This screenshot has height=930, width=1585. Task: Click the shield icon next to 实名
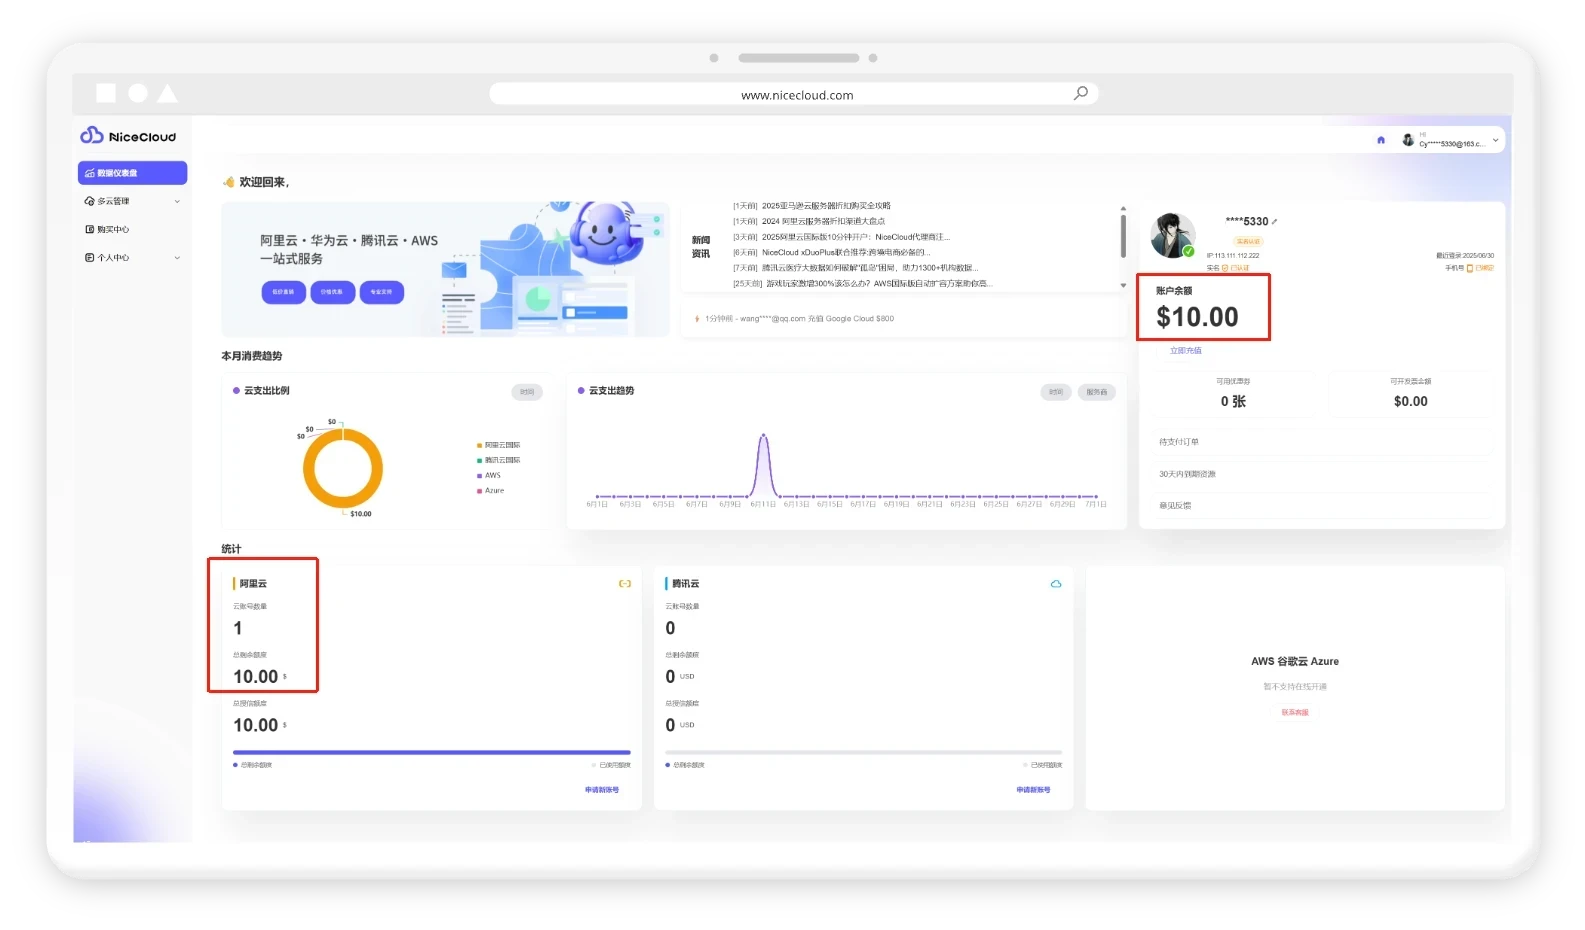tap(1225, 268)
